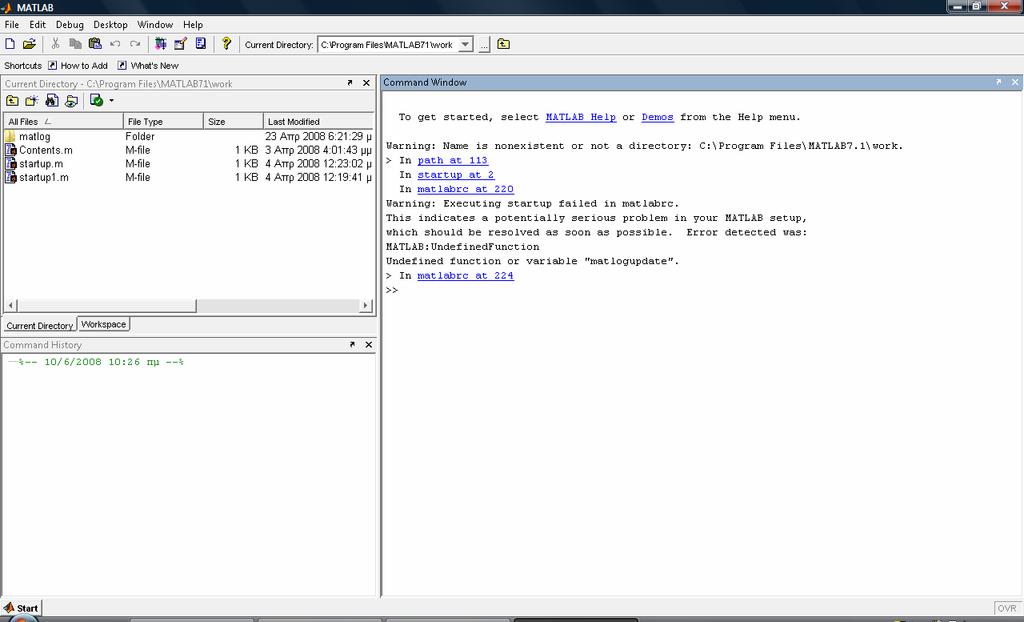1024x622 pixels.
Task: Create a new M-file from toolbar
Action: [x=10, y=44]
